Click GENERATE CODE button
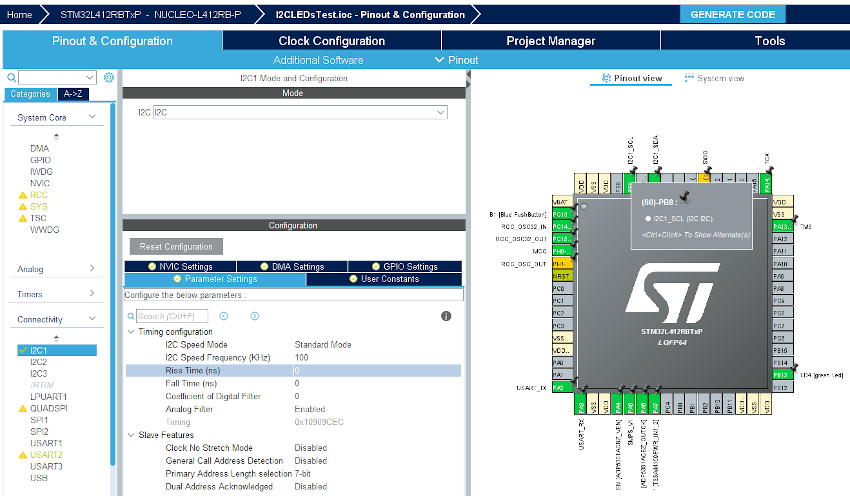 coord(732,14)
